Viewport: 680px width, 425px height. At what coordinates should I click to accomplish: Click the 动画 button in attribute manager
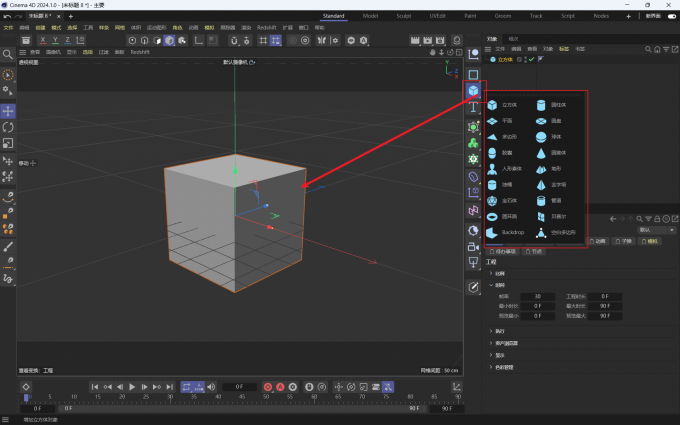(598, 242)
